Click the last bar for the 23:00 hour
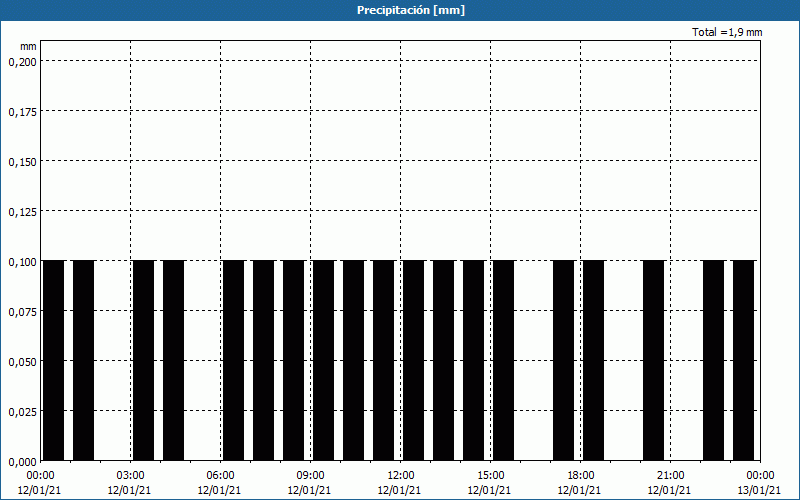This screenshot has width=800, height=500. pyautogui.click(x=744, y=360)
